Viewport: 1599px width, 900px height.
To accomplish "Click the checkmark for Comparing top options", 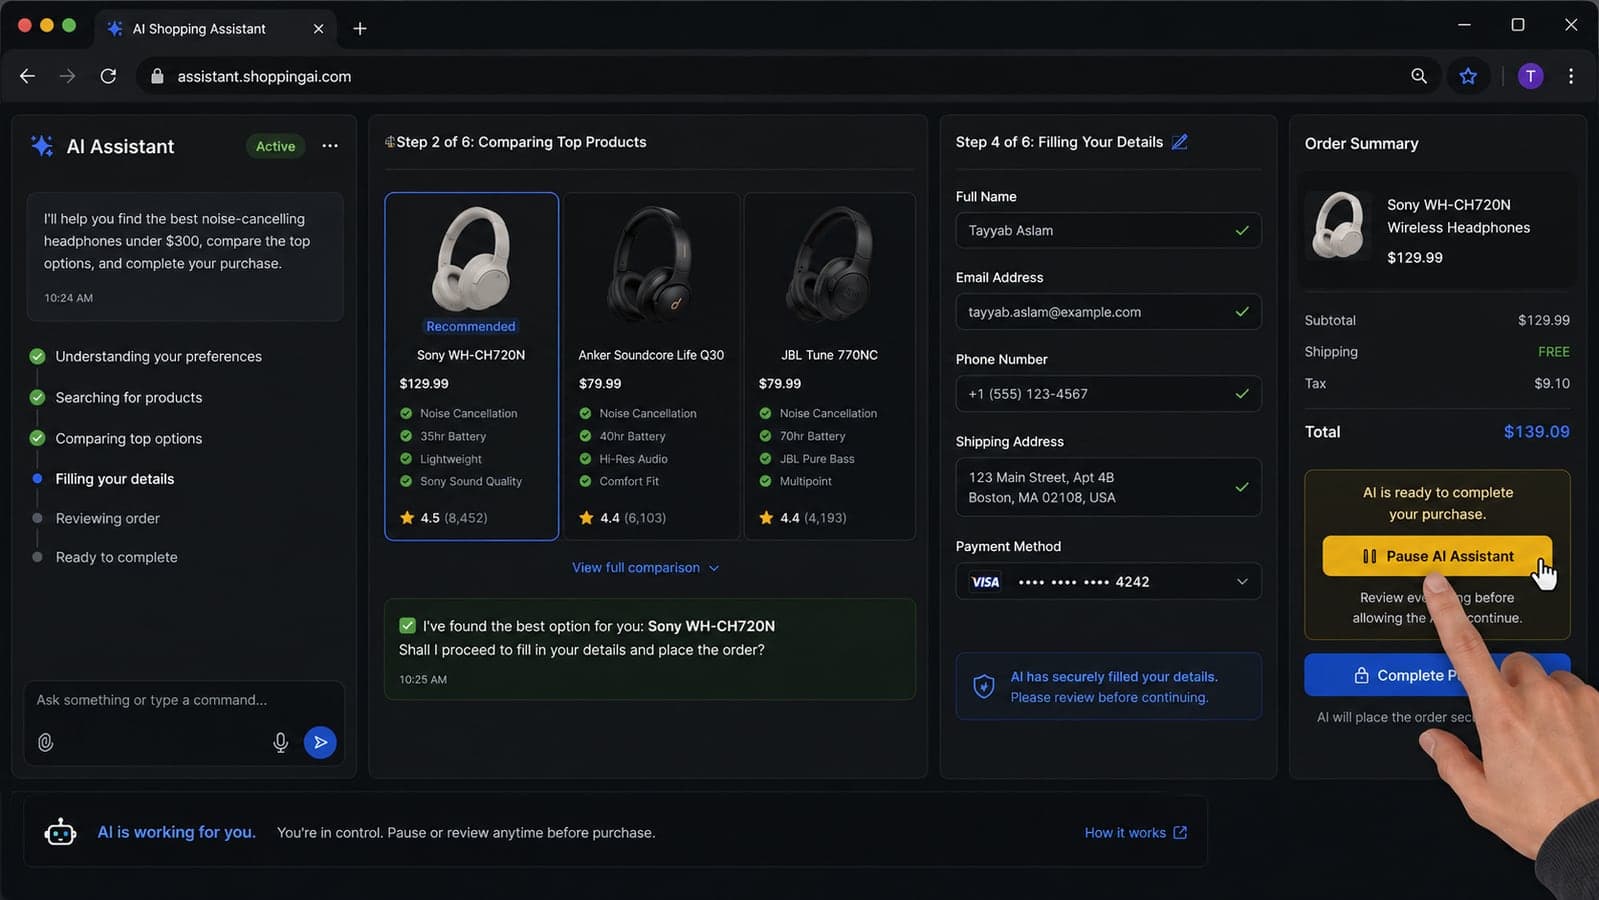I will [x=37, y=438].
